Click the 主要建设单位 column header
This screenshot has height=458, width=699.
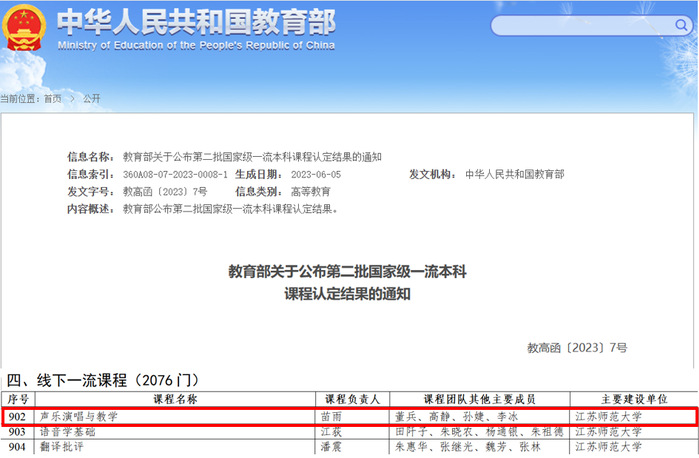(633, 399)
